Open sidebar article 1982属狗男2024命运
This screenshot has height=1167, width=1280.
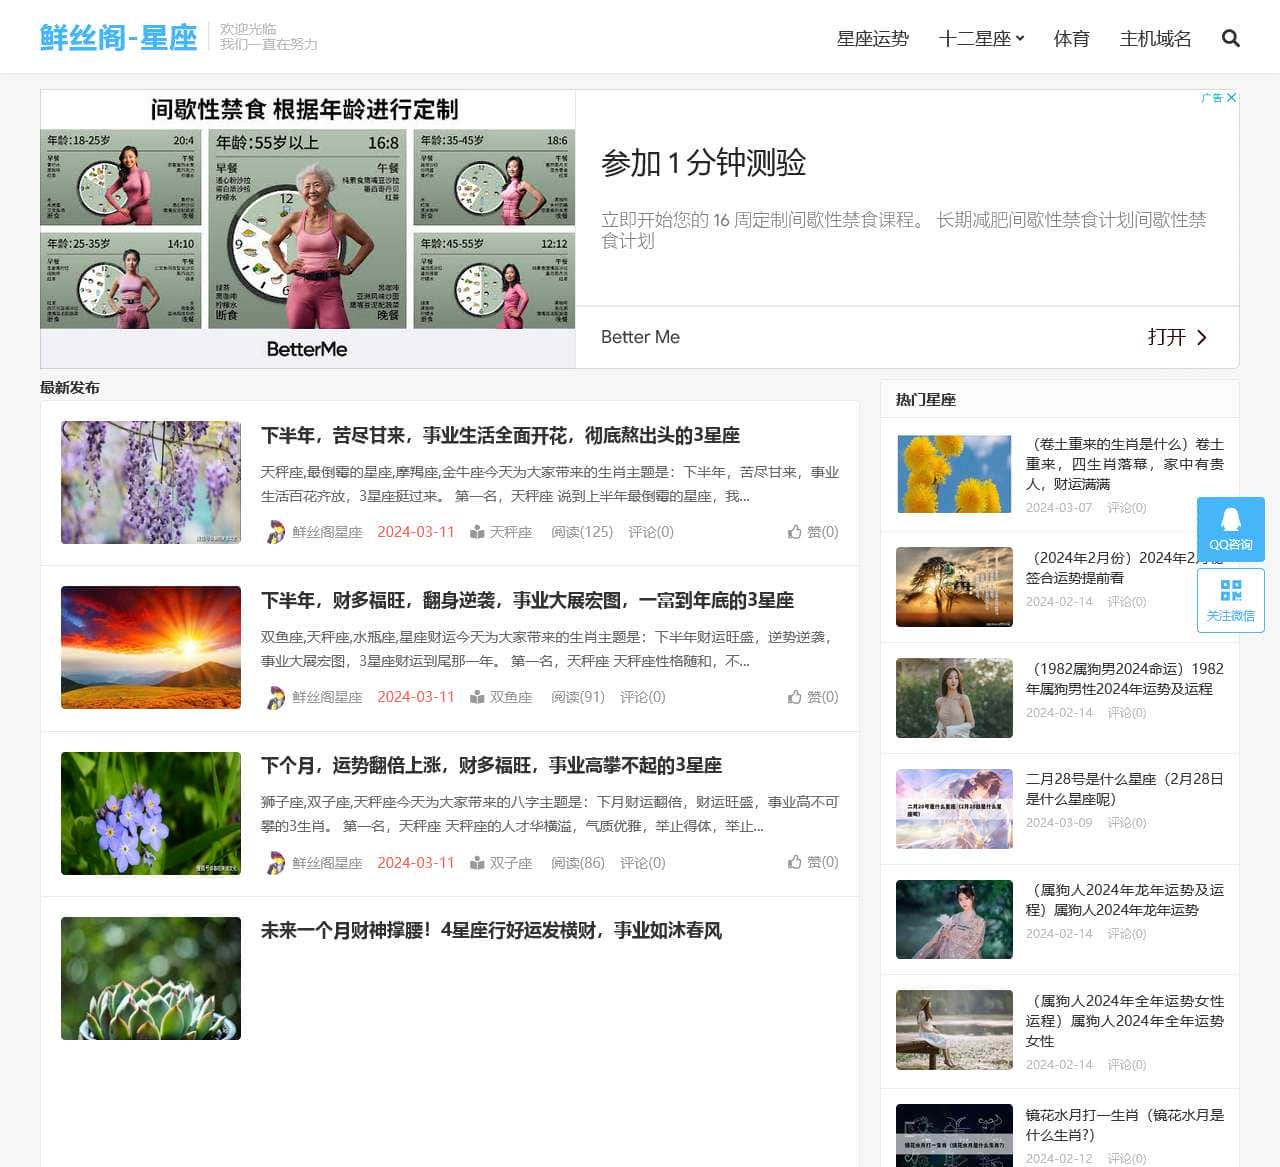[x=1125, y=679]
